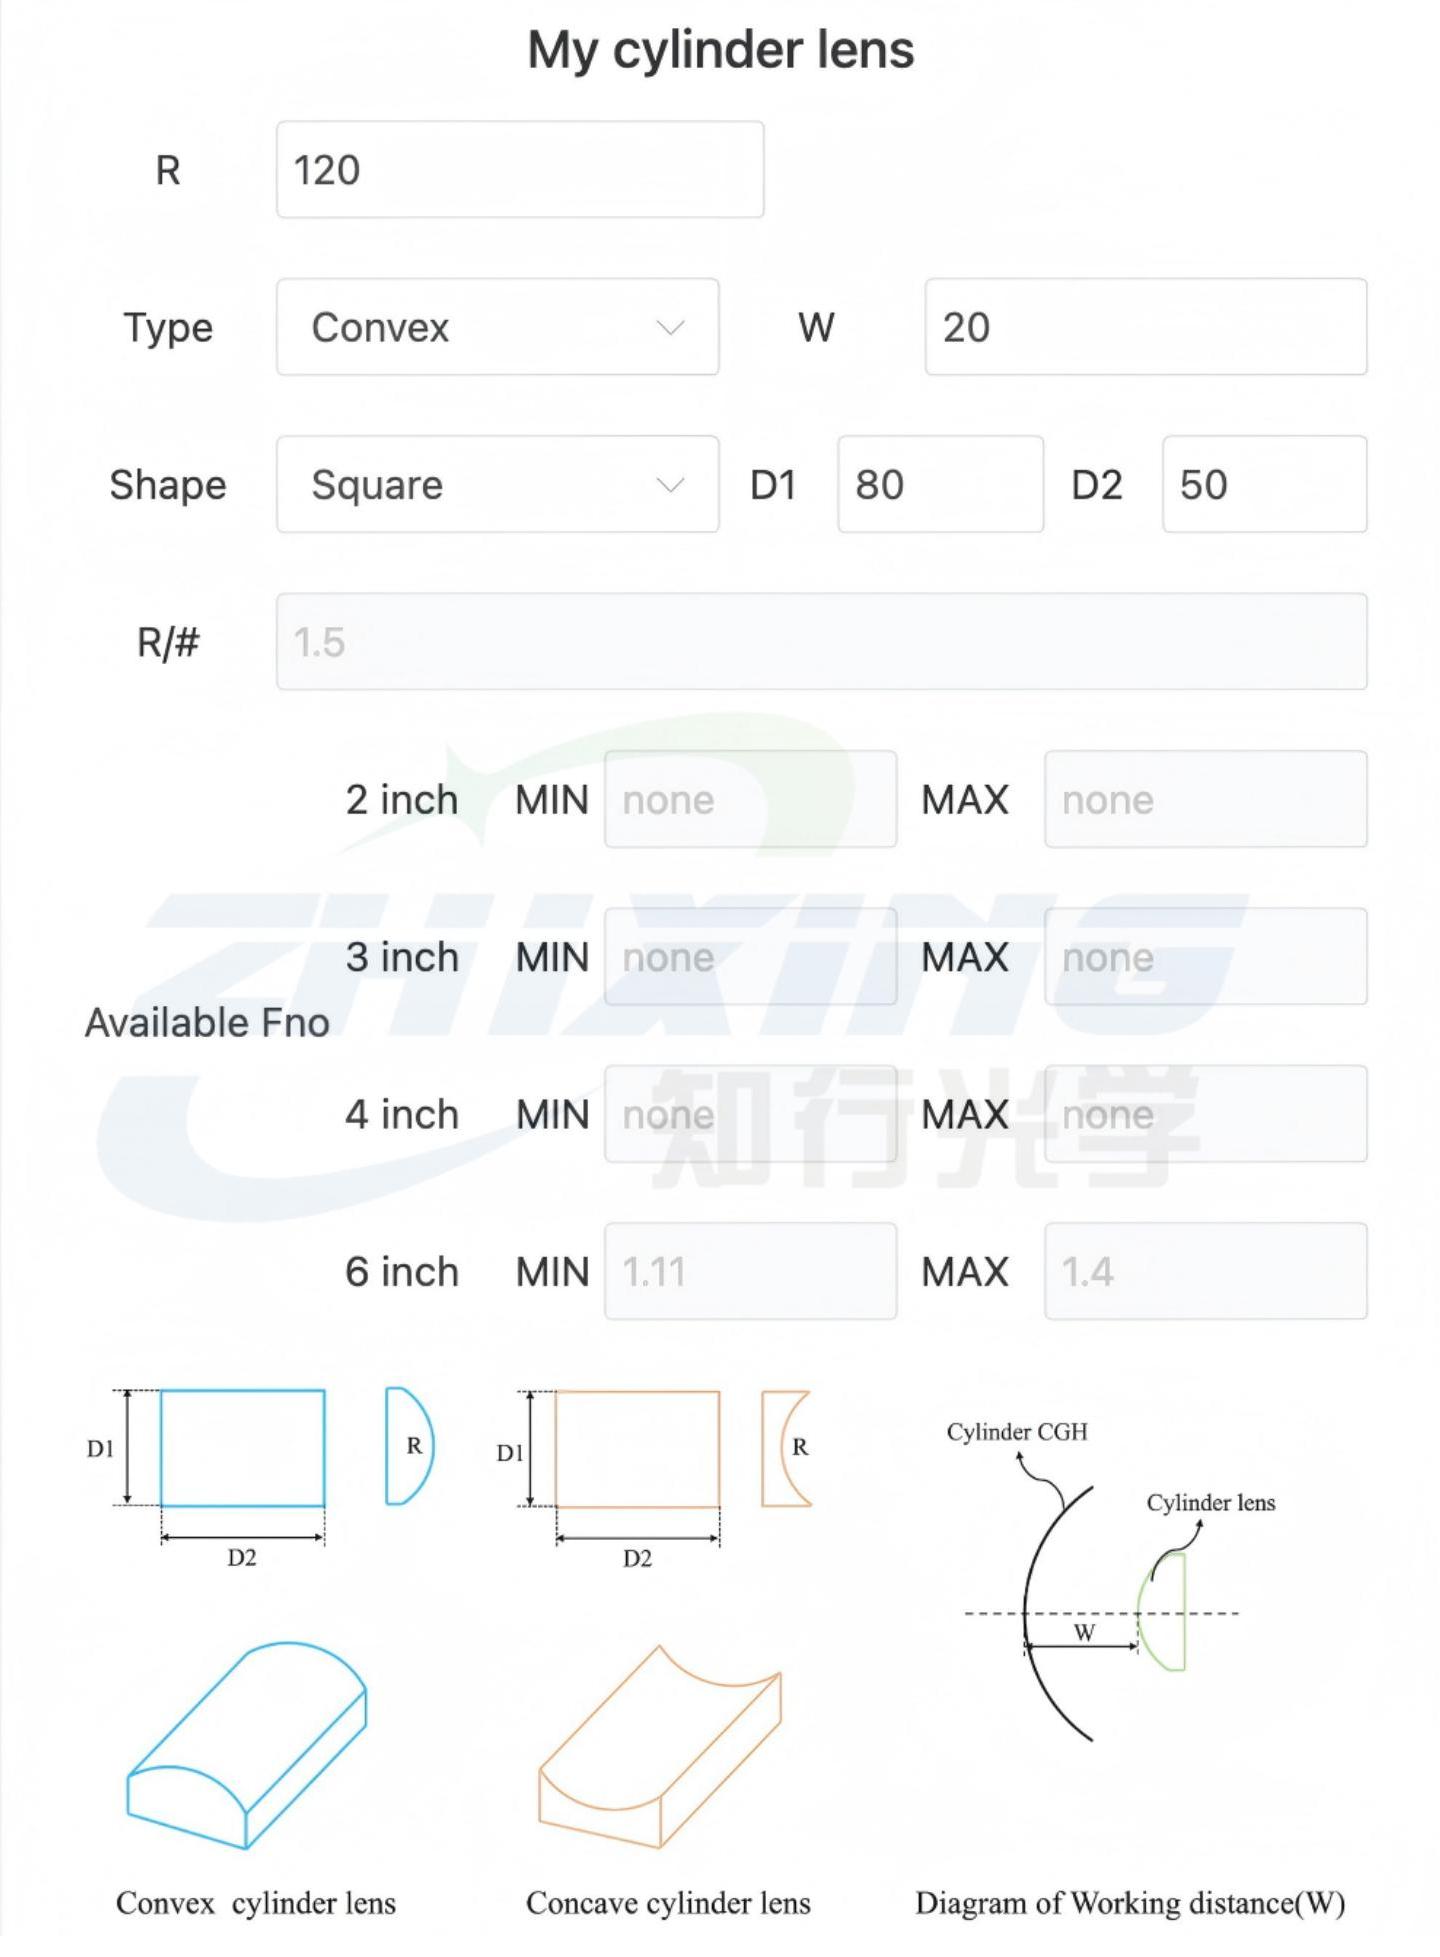Click the 3 inch MAX field
Image resolution: width=1440 pixels, height=1957 pixels.
pos(1206,956)
